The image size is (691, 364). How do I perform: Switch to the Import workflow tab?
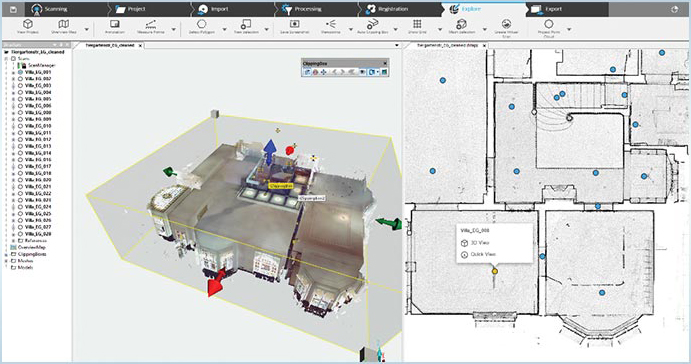click(x=234, y=9)
